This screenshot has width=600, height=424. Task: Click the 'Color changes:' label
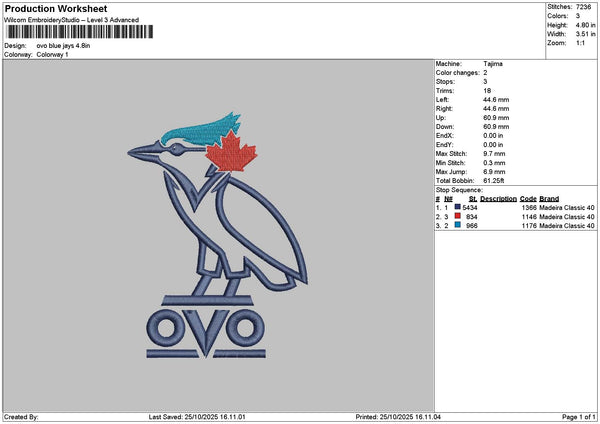click(x=458, y=73)
